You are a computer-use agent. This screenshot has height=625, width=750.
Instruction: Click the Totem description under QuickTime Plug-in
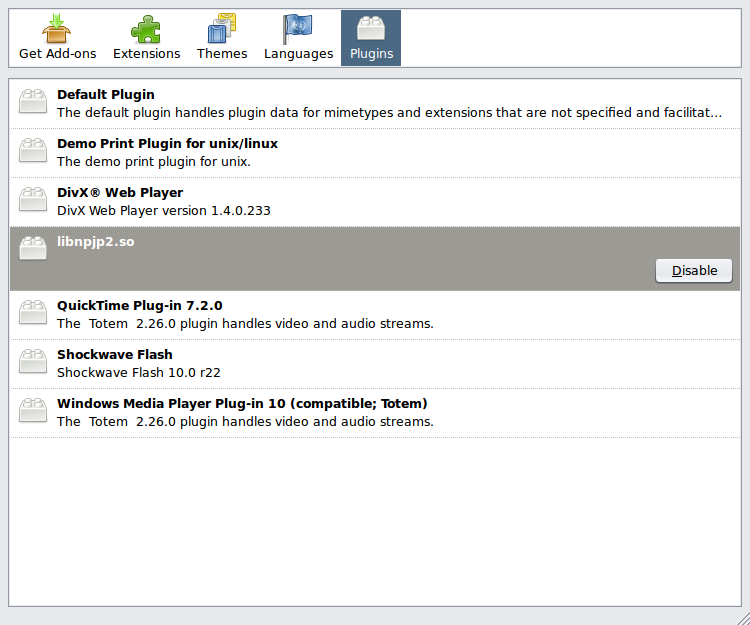pyautogui.click(x=245, y=324)
